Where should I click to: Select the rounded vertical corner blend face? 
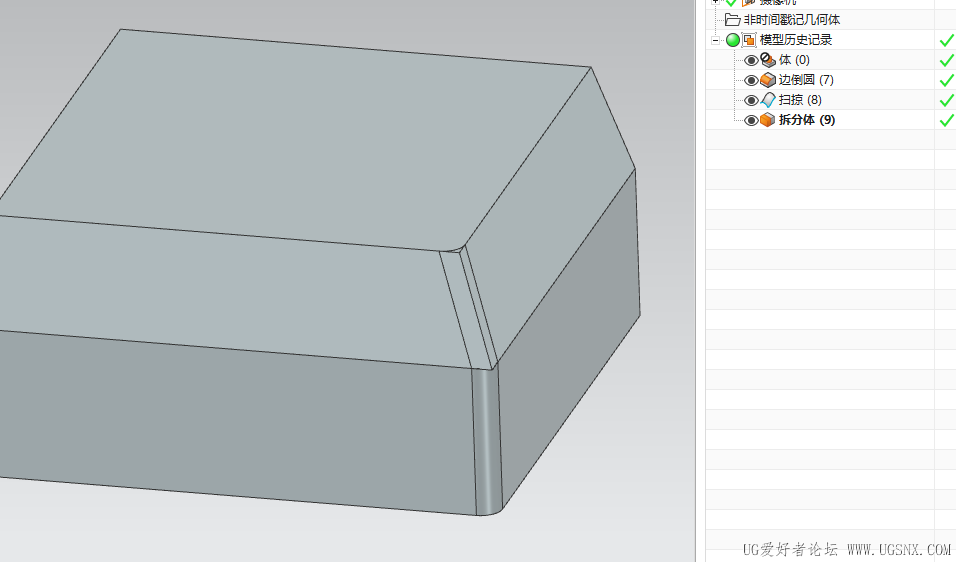pyautogui.click(x=487, y=439)
